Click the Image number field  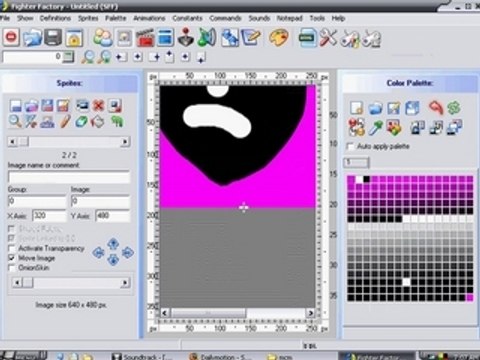[100, 201]
